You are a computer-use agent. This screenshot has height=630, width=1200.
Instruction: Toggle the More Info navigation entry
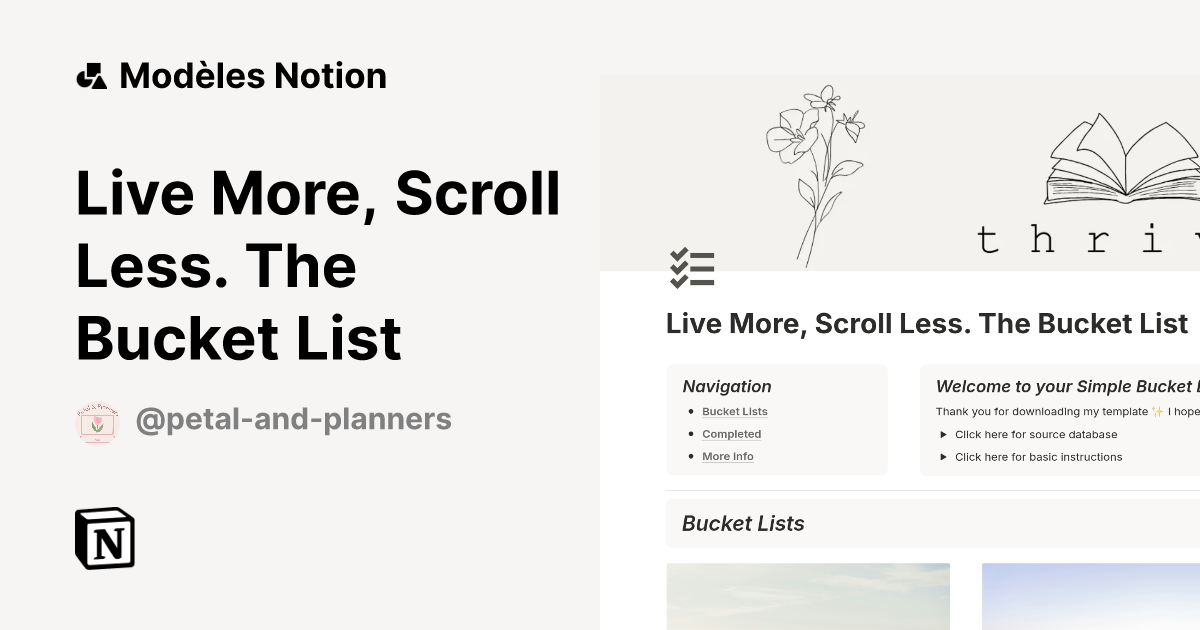pos(728,456)
